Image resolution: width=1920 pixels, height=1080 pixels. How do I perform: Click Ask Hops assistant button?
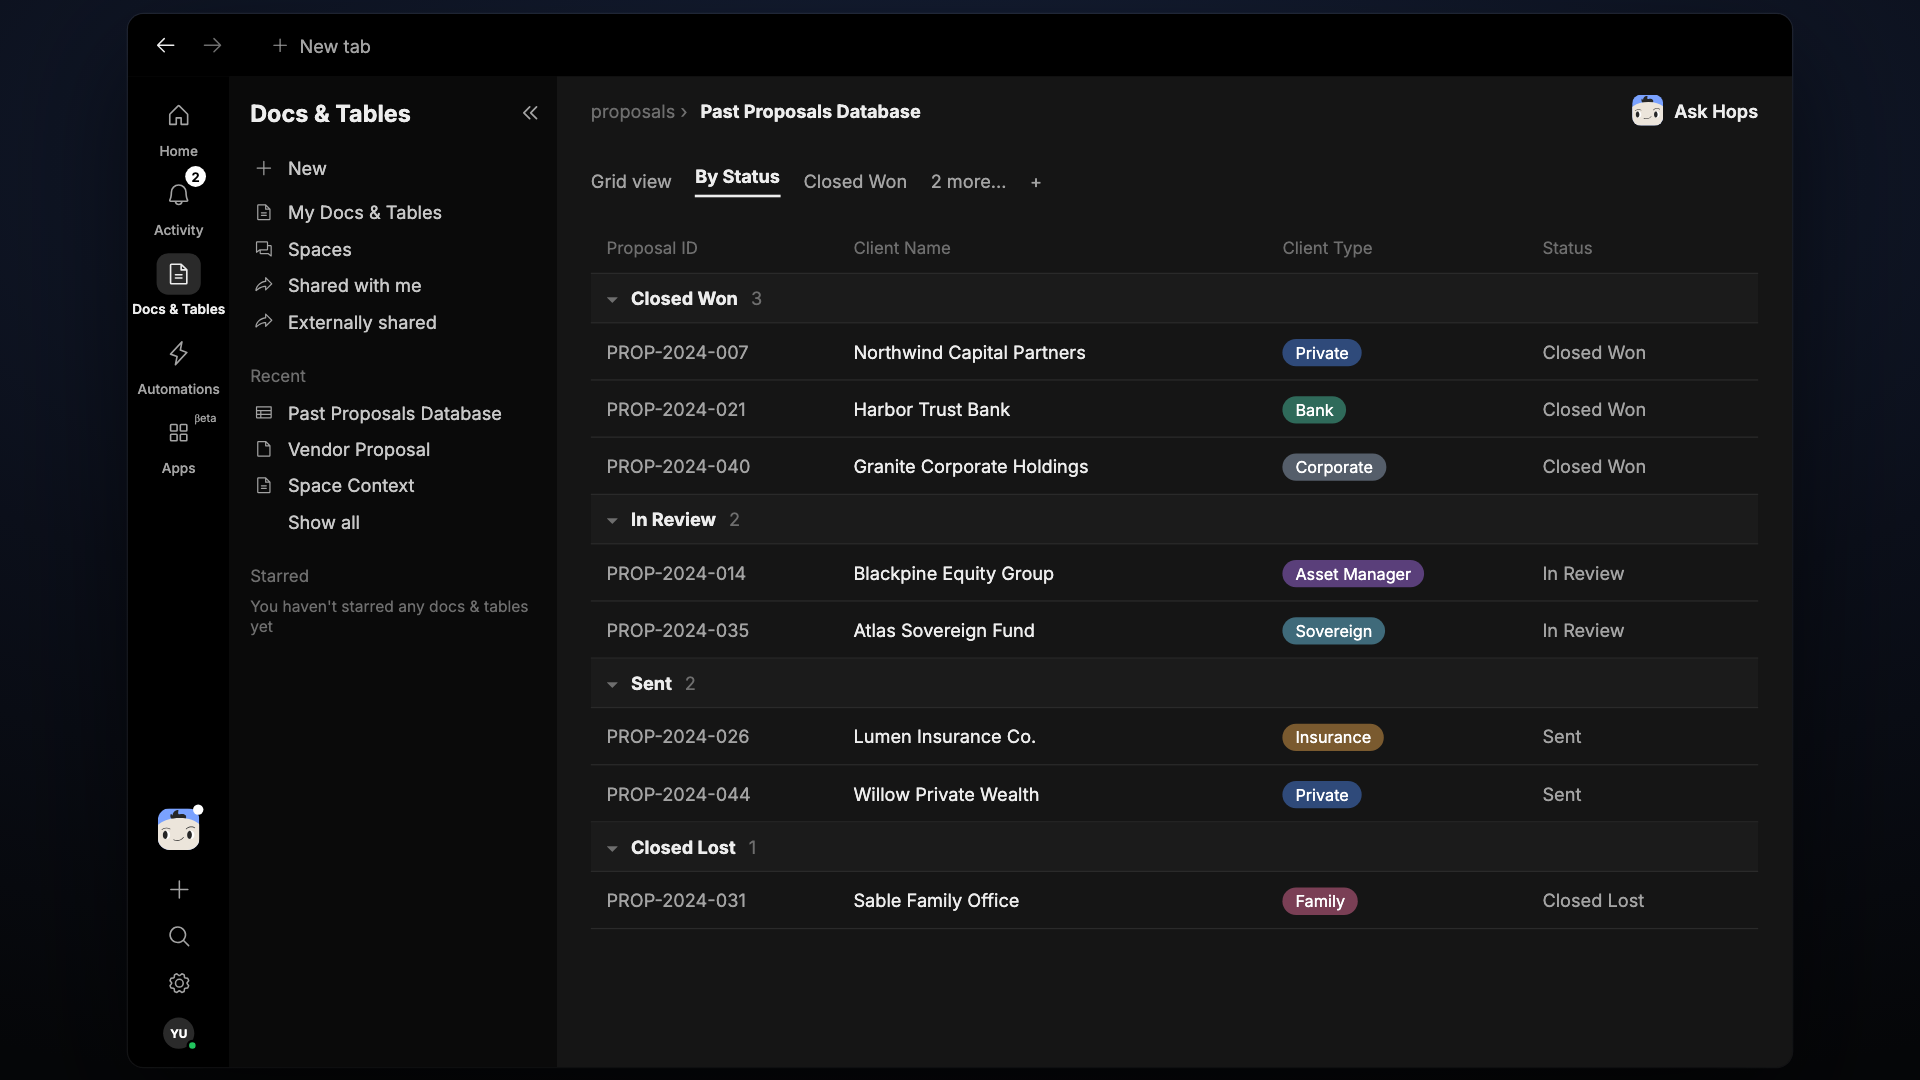click(x=1695, y=111)
